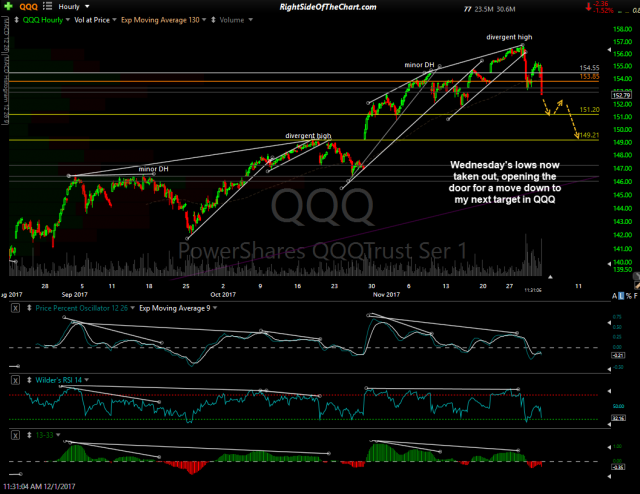640x494 pixels.
Task: Click the upward triangle marker on time axis
Action: pyautogui.click(x=550, y=277)
